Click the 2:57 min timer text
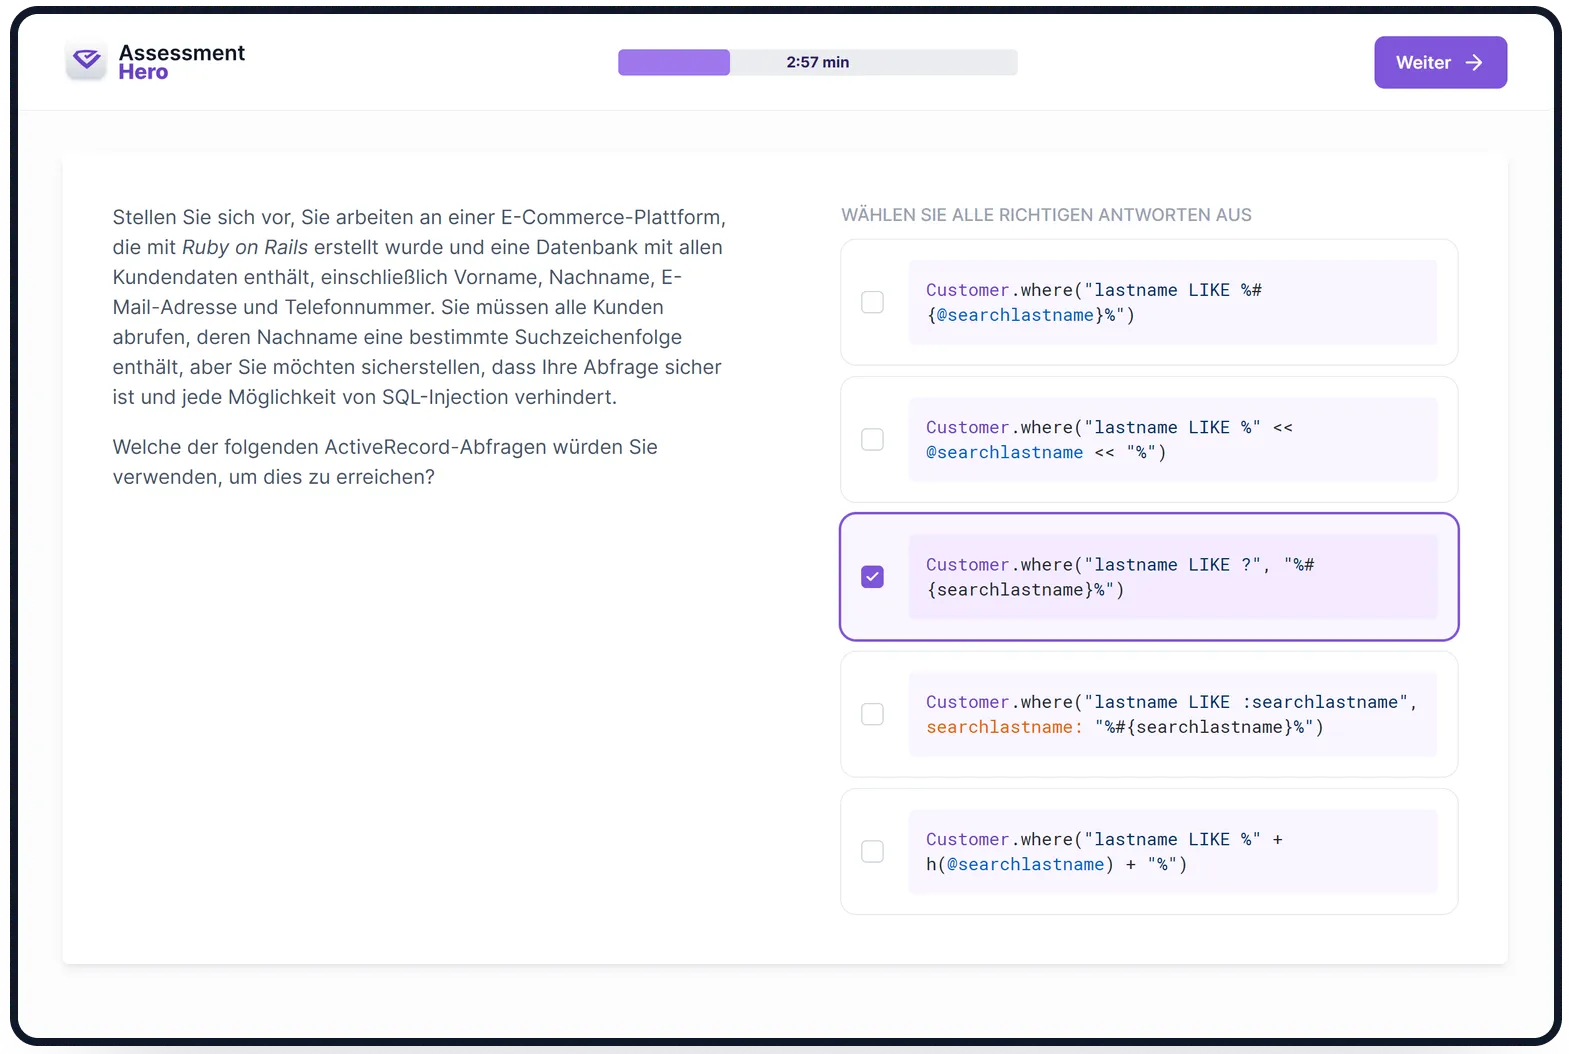The width and height of the screenshot is (1569, 1054). (x=817, y=62)
